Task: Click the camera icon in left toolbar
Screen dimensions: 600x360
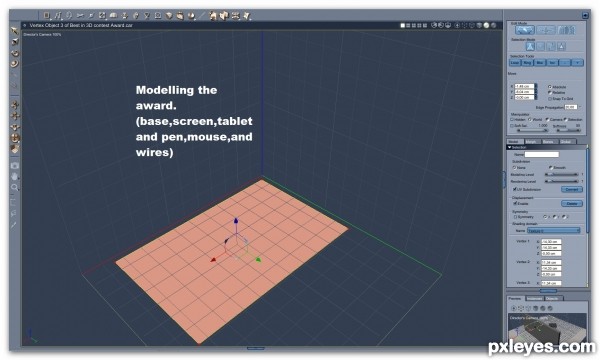Action: coord(15,165)
